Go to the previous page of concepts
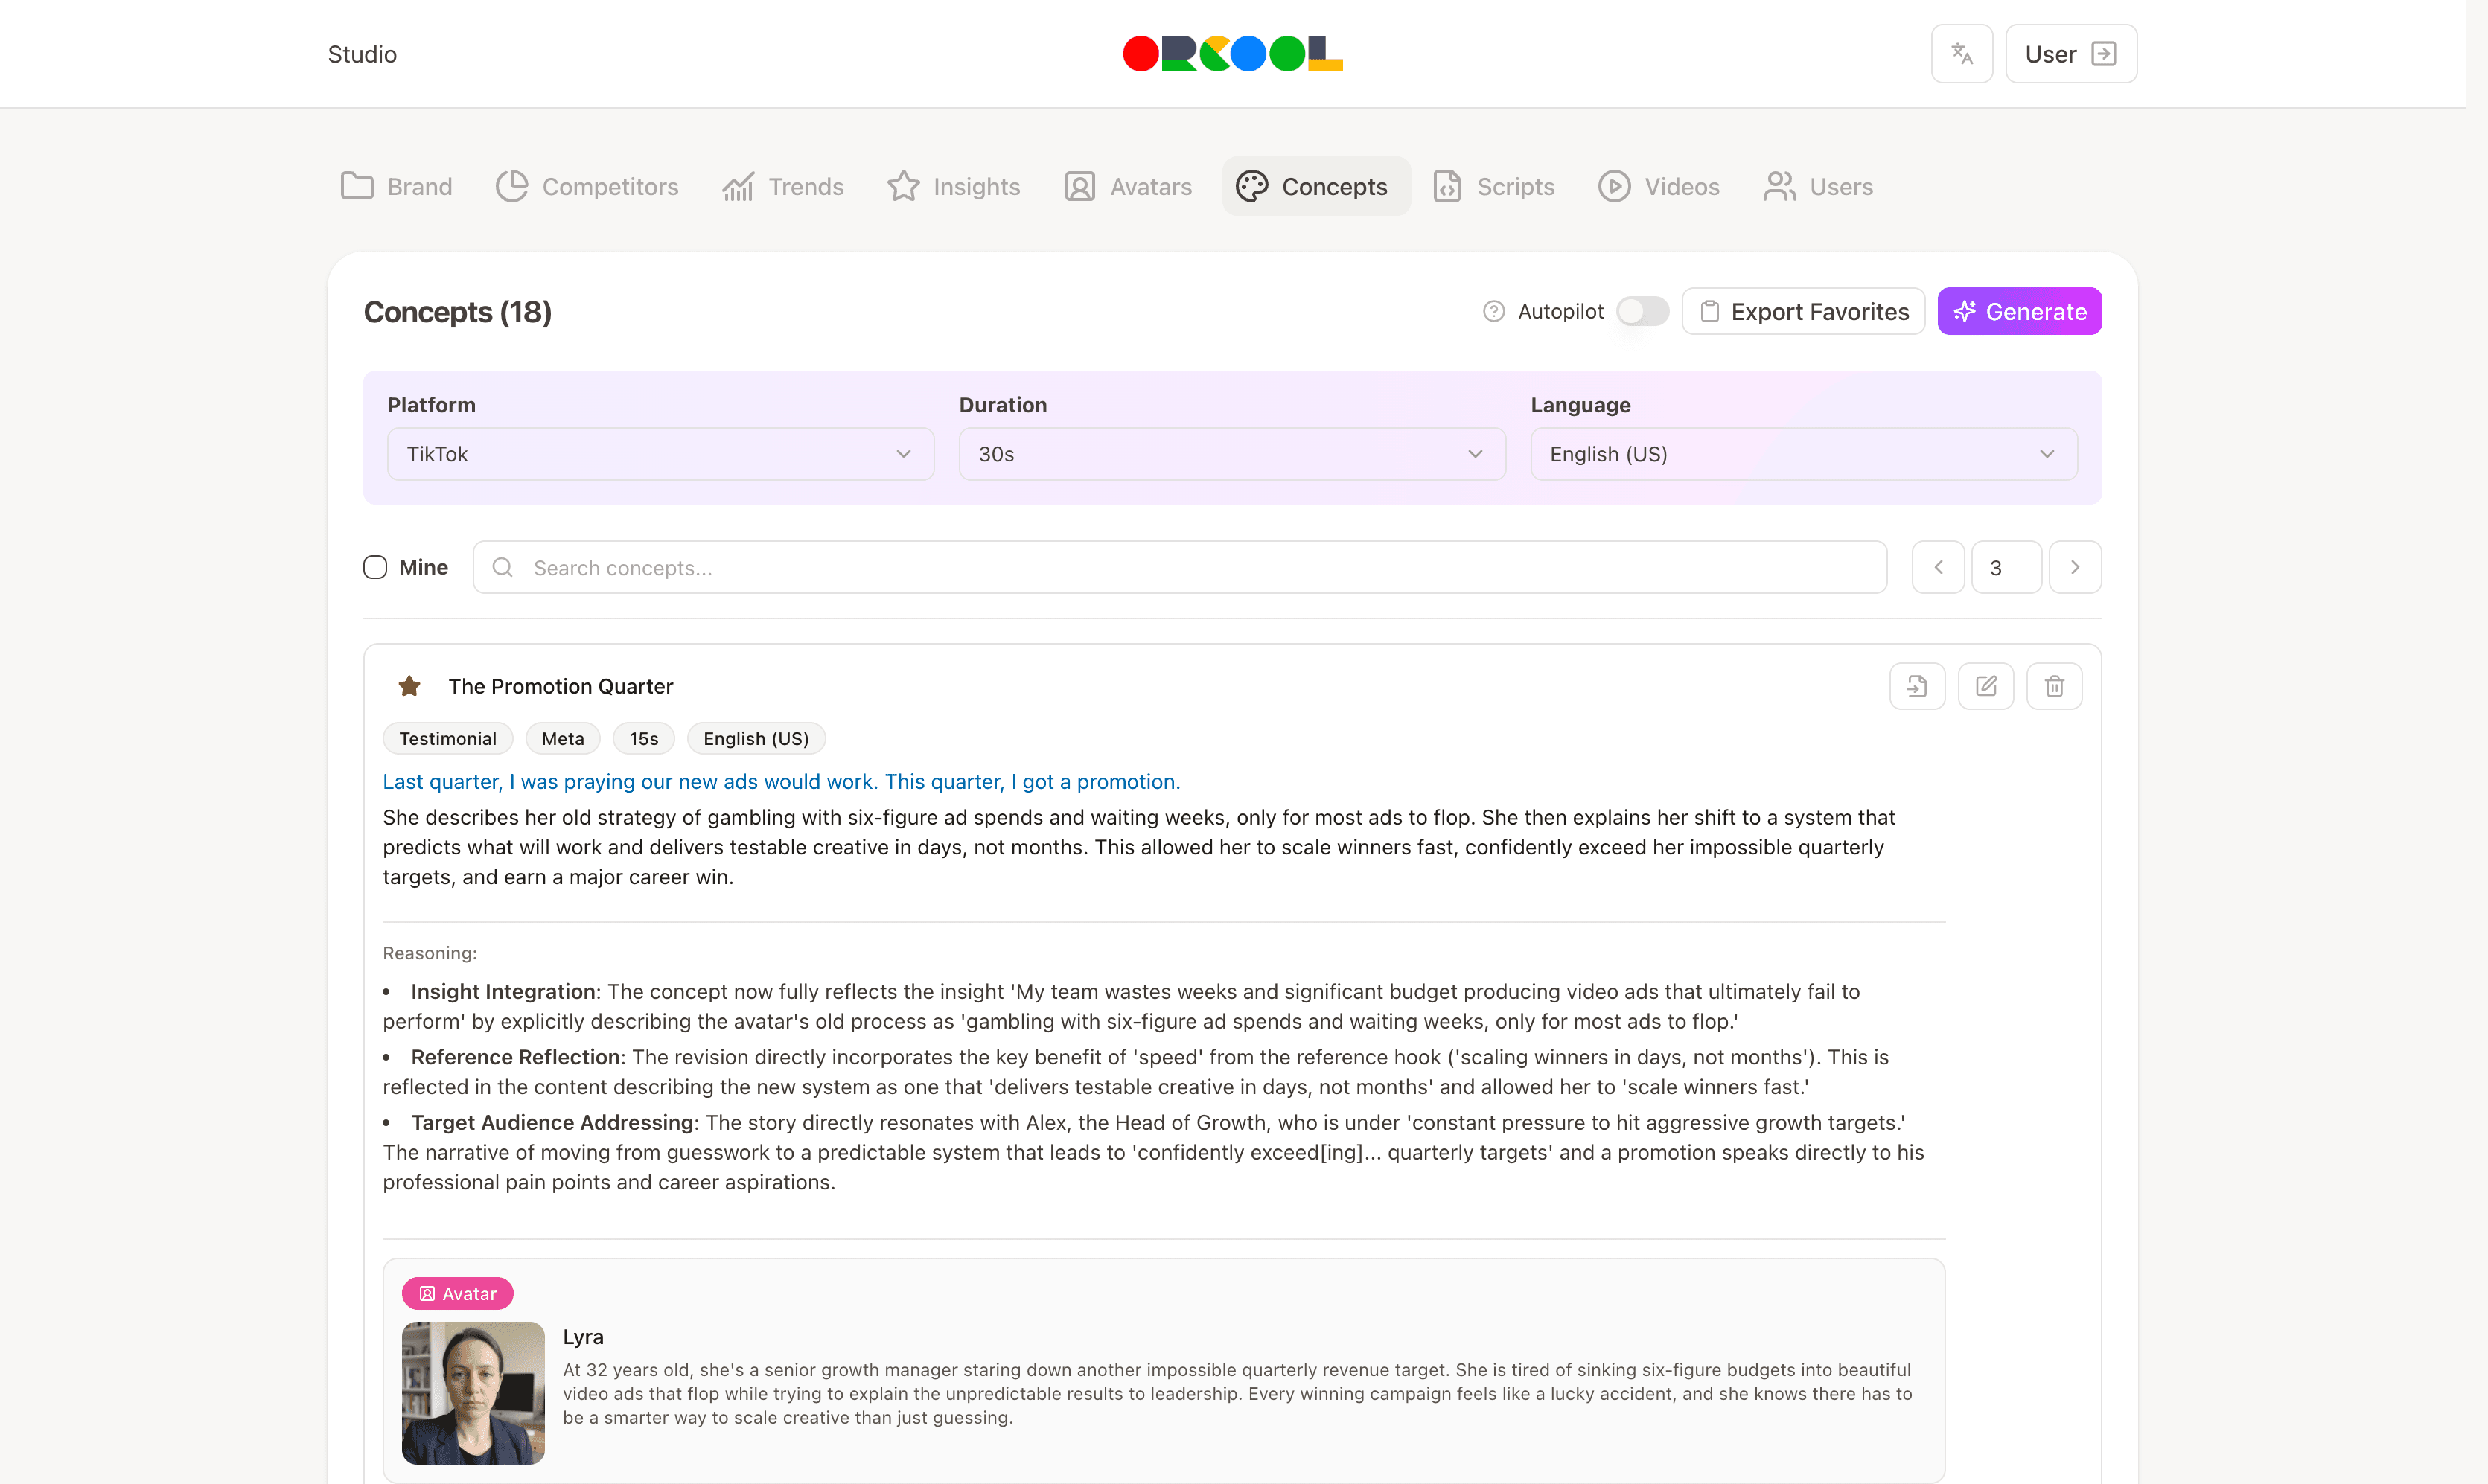The width and height of the screenshot is (2488, 1484). click(x=1938, y=567)
